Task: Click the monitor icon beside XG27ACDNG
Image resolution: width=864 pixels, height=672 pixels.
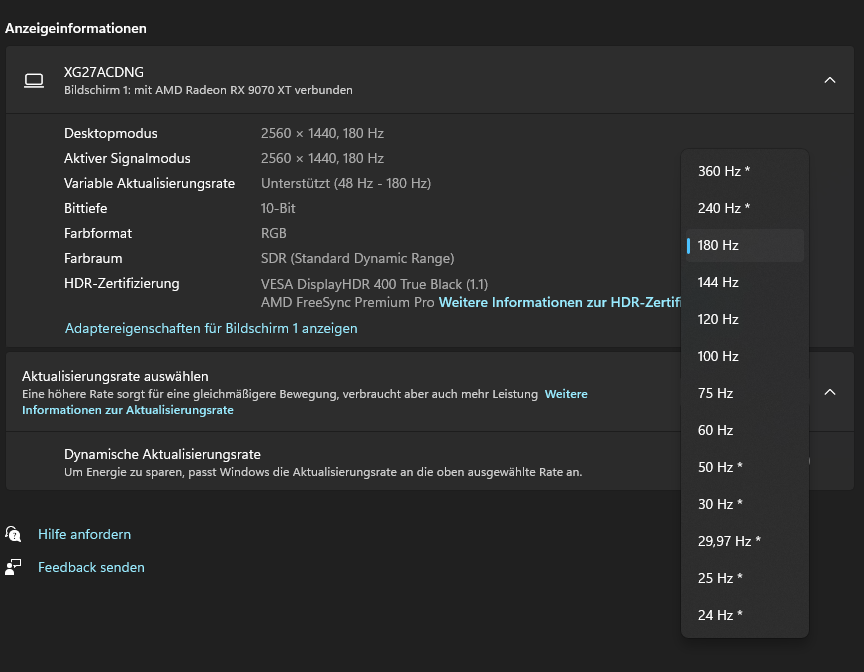Action: coord(34,80)
